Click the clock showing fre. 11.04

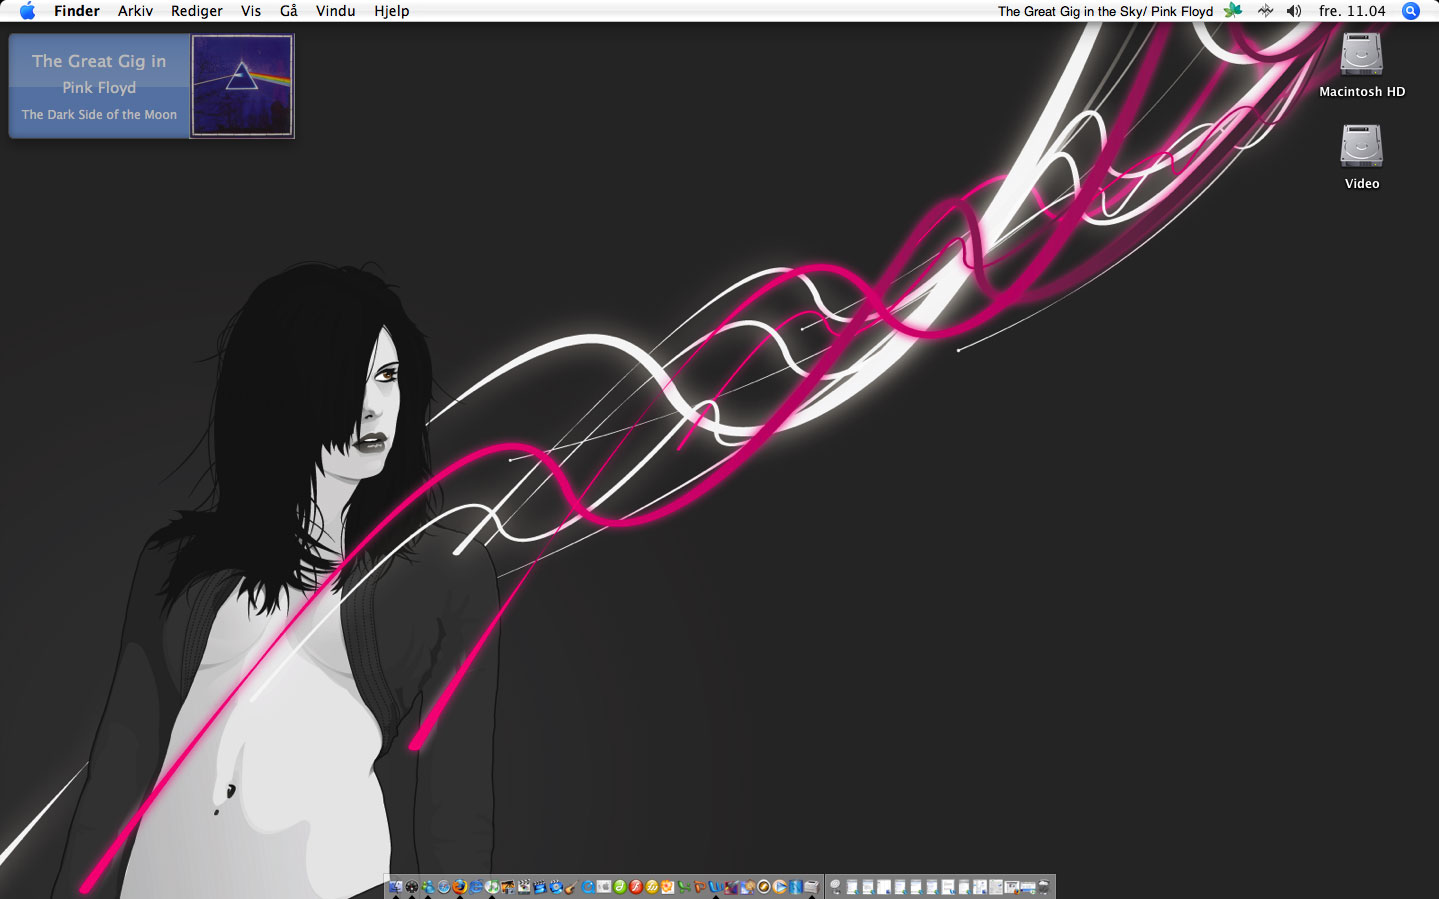tap(1352, 11)
